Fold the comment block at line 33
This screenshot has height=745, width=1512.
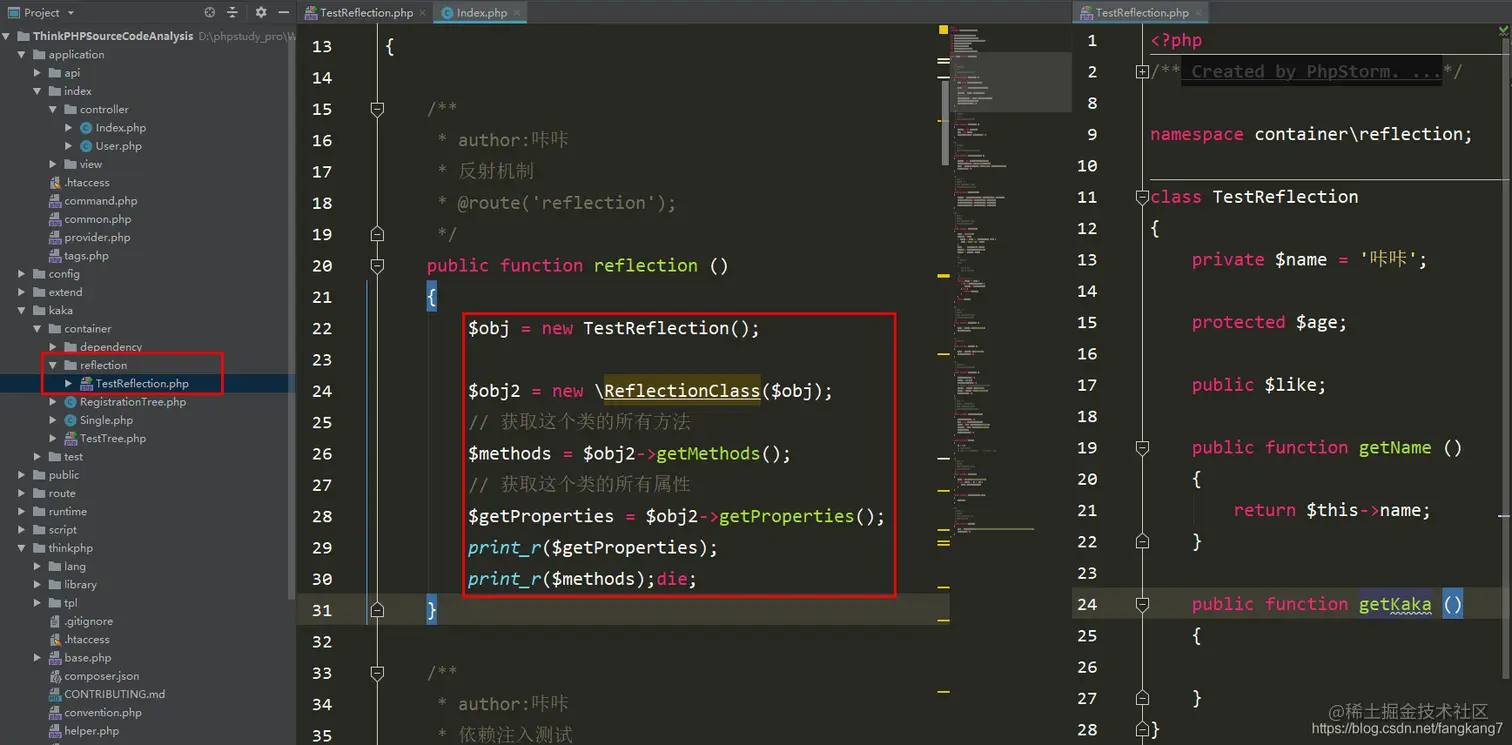(x=377, y=672)
